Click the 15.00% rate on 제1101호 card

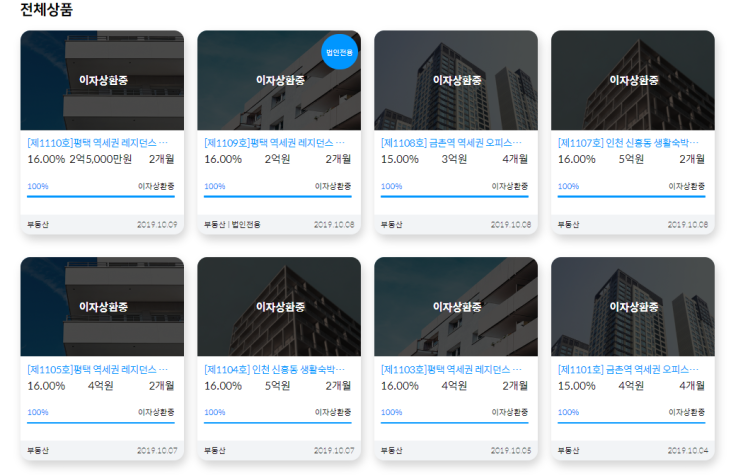pos(576,386)
